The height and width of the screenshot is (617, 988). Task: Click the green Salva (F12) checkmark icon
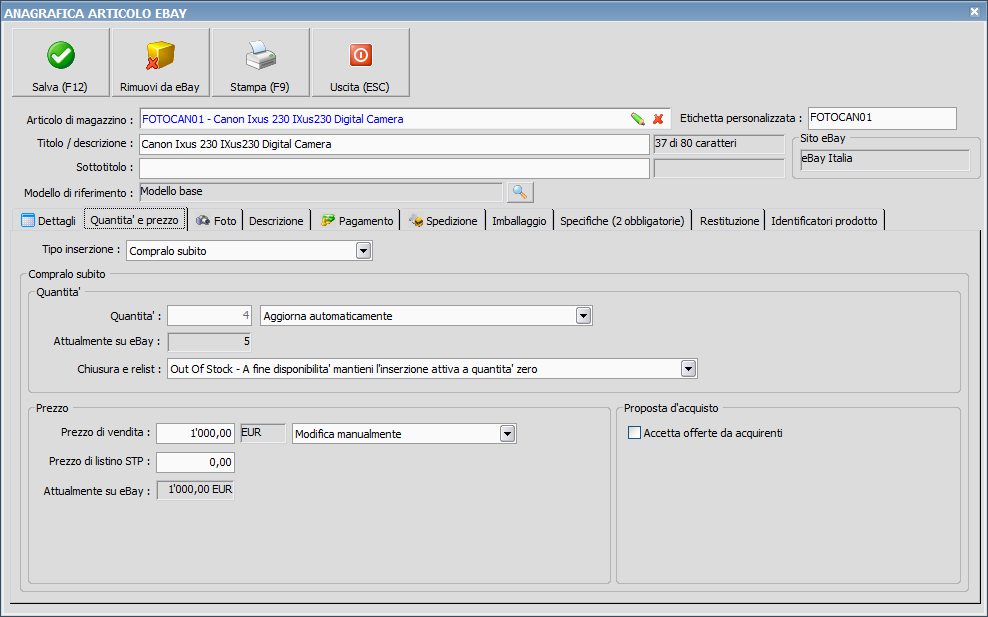click(x=60, y=55)
